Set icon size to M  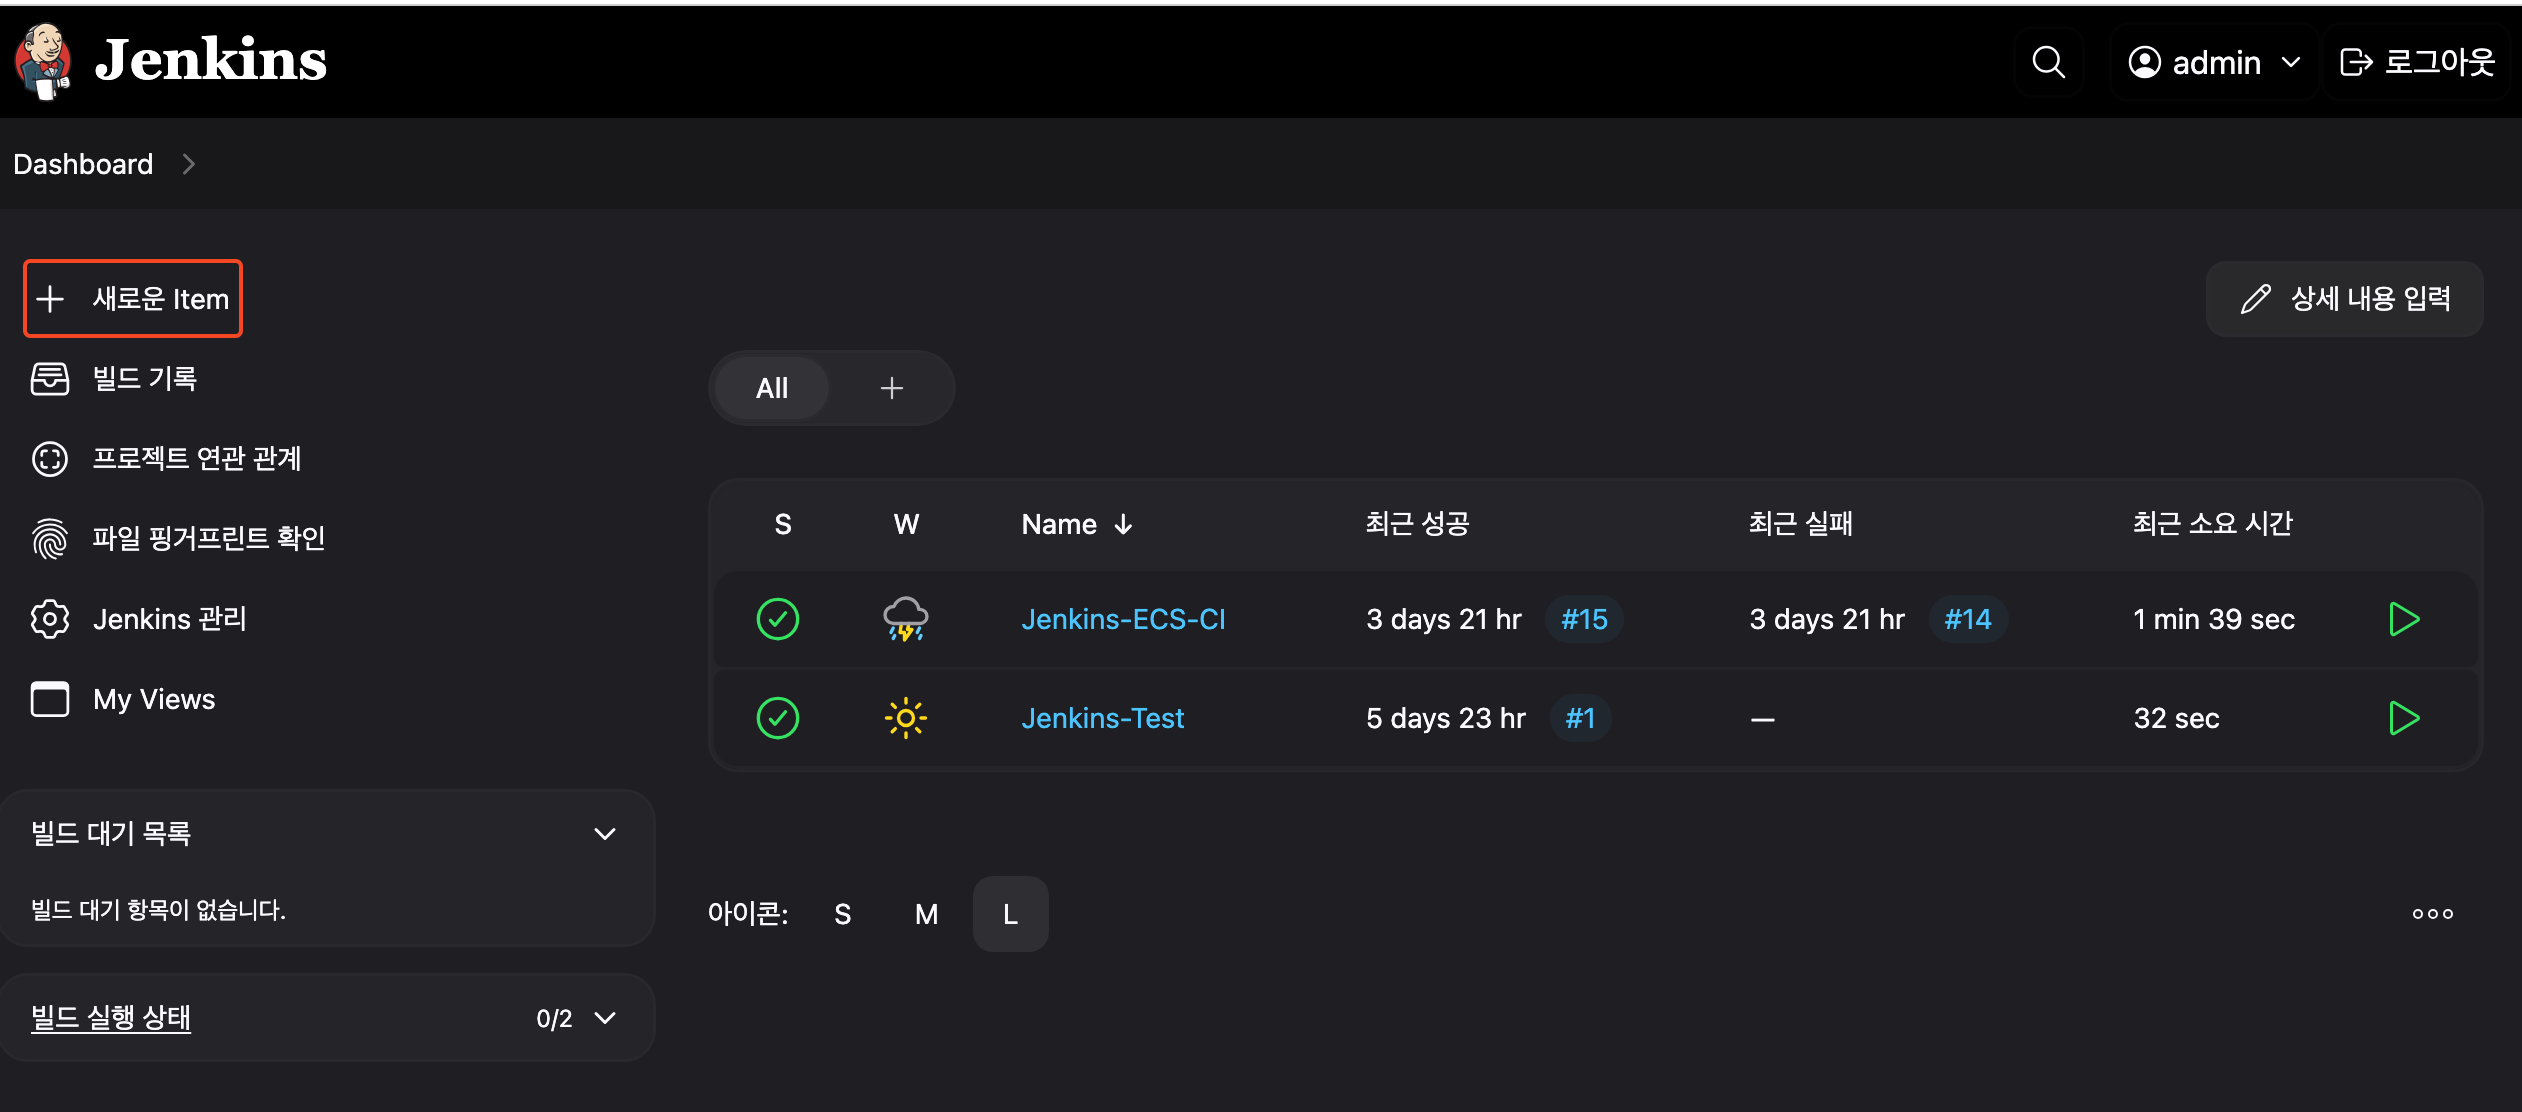[x=926, y=914]
